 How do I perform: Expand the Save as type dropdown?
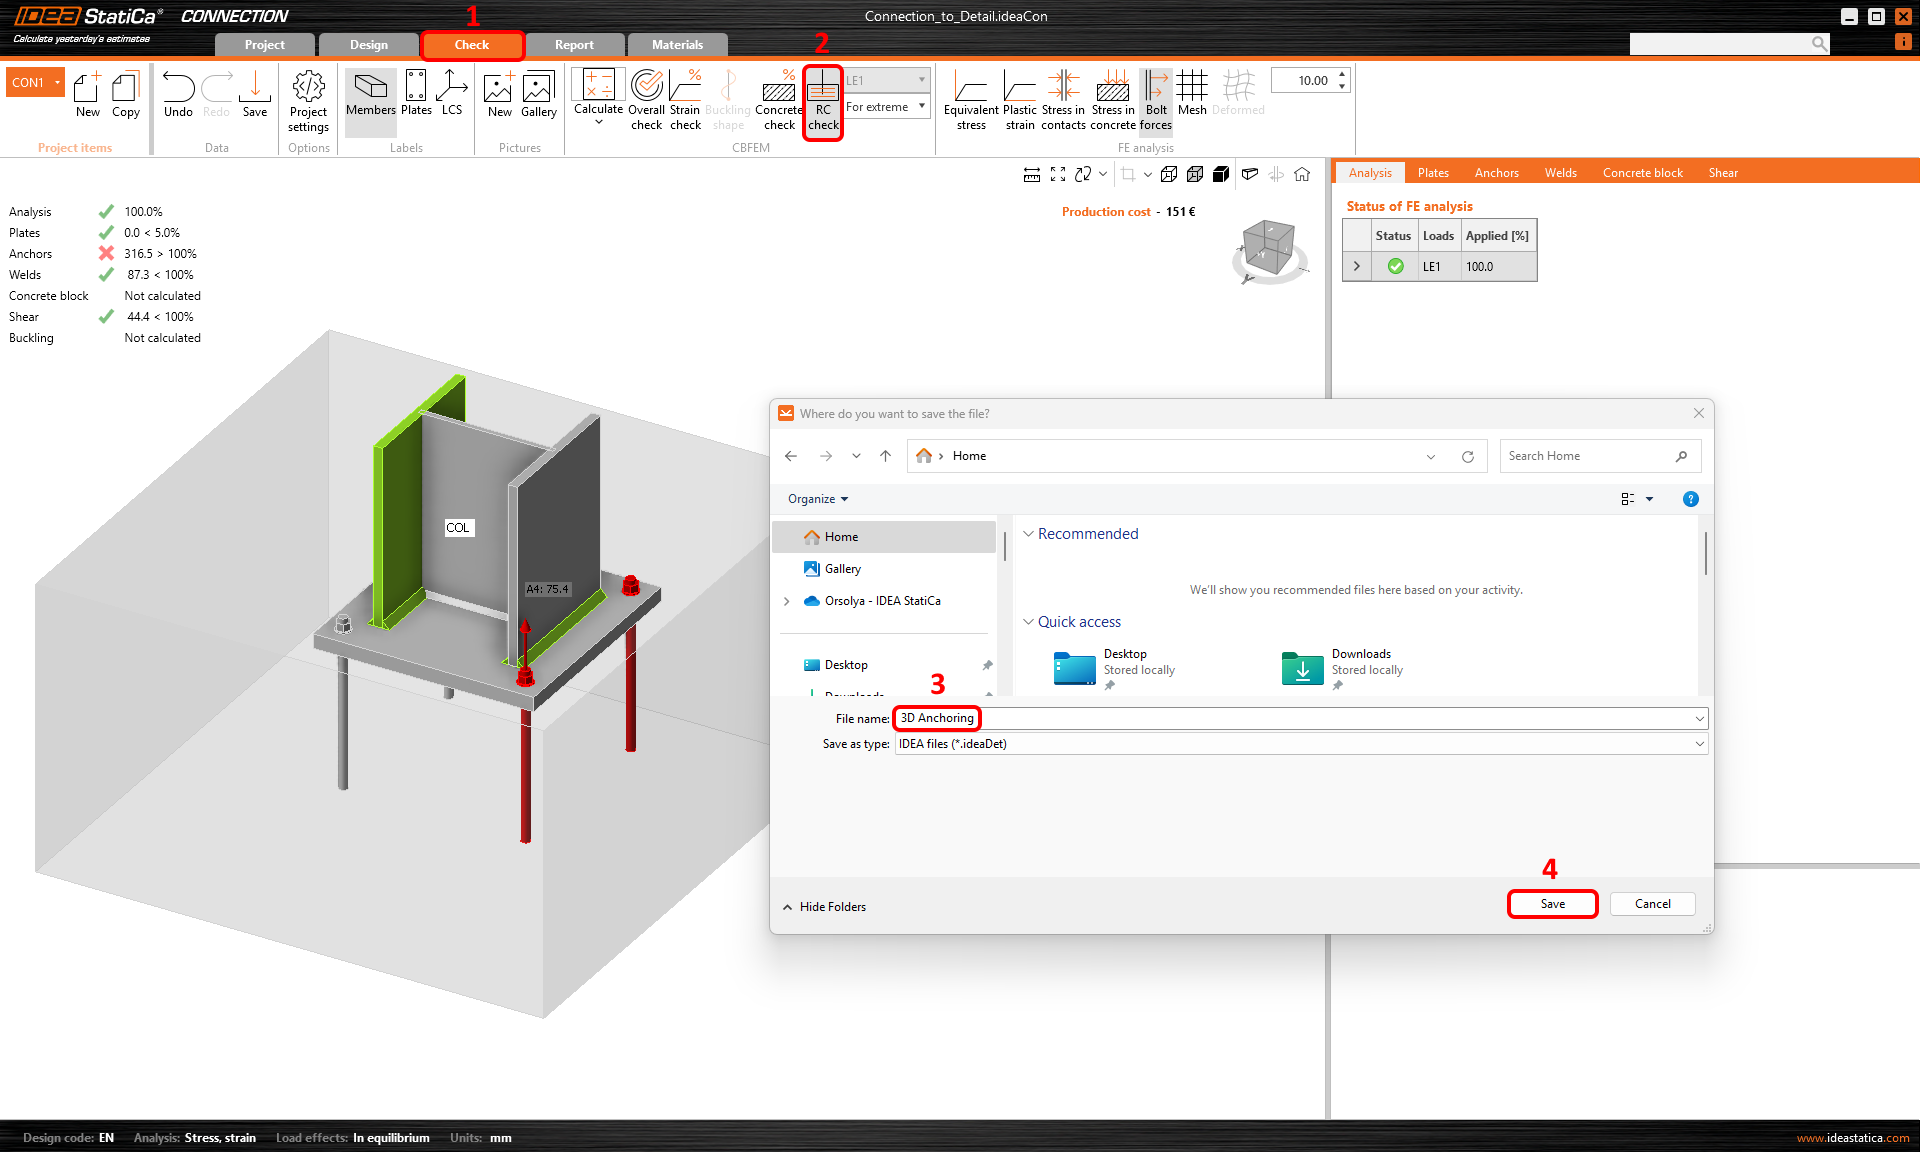1699,744
